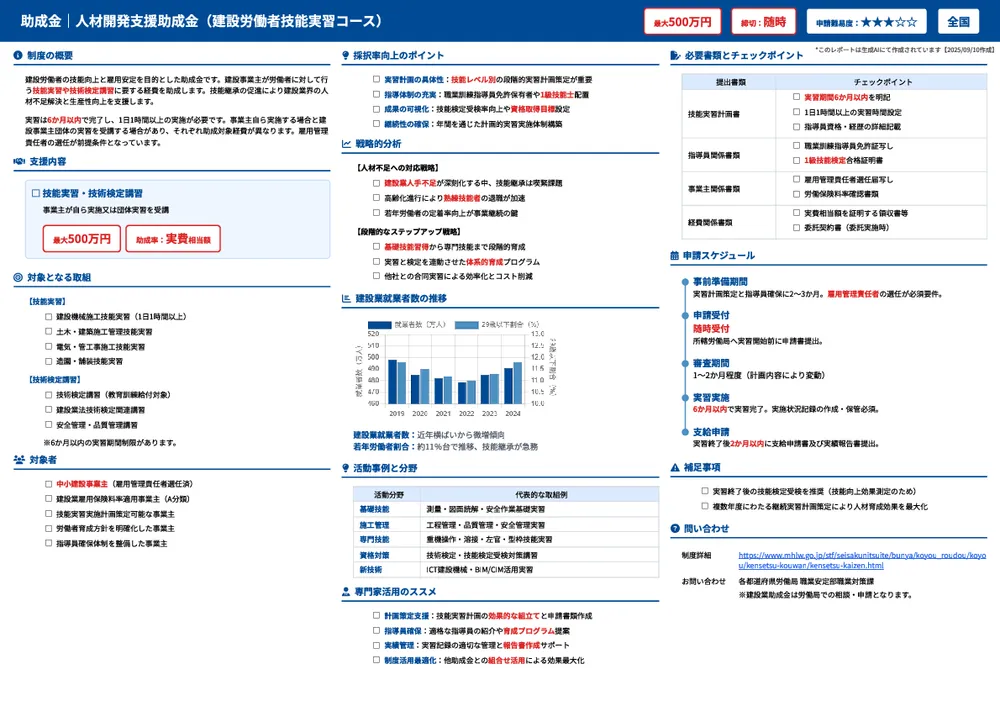Enable the 中小建設事業主 checkbox

tap(46, 483)
